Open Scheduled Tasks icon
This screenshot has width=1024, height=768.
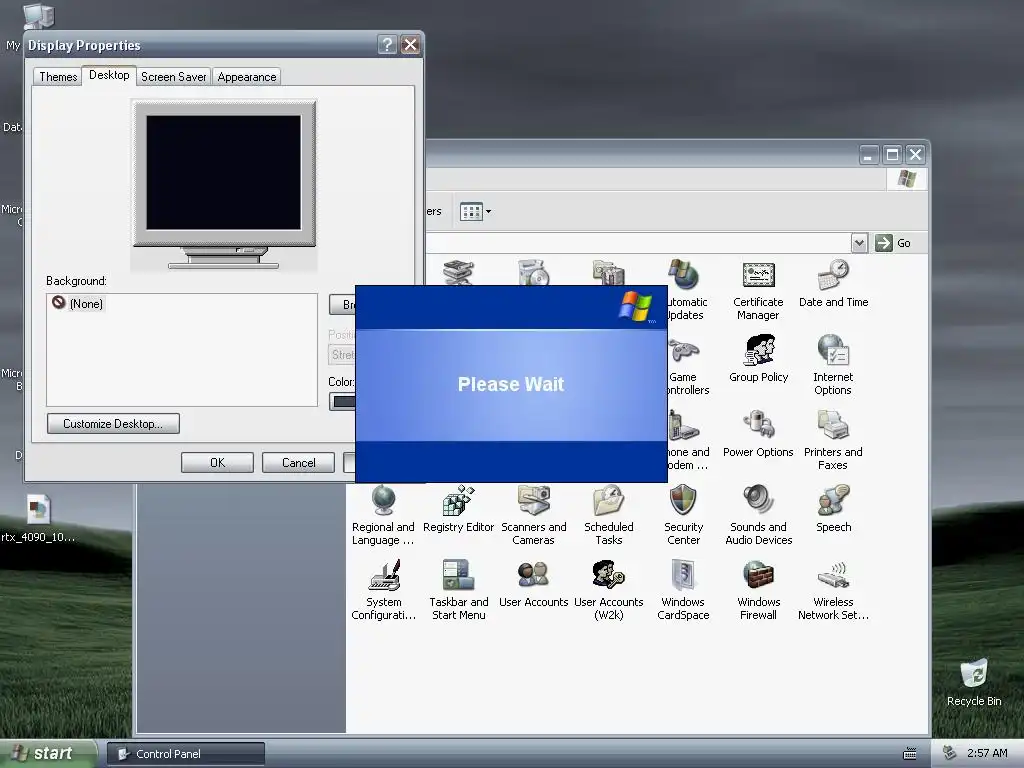[x=608, y=516]
